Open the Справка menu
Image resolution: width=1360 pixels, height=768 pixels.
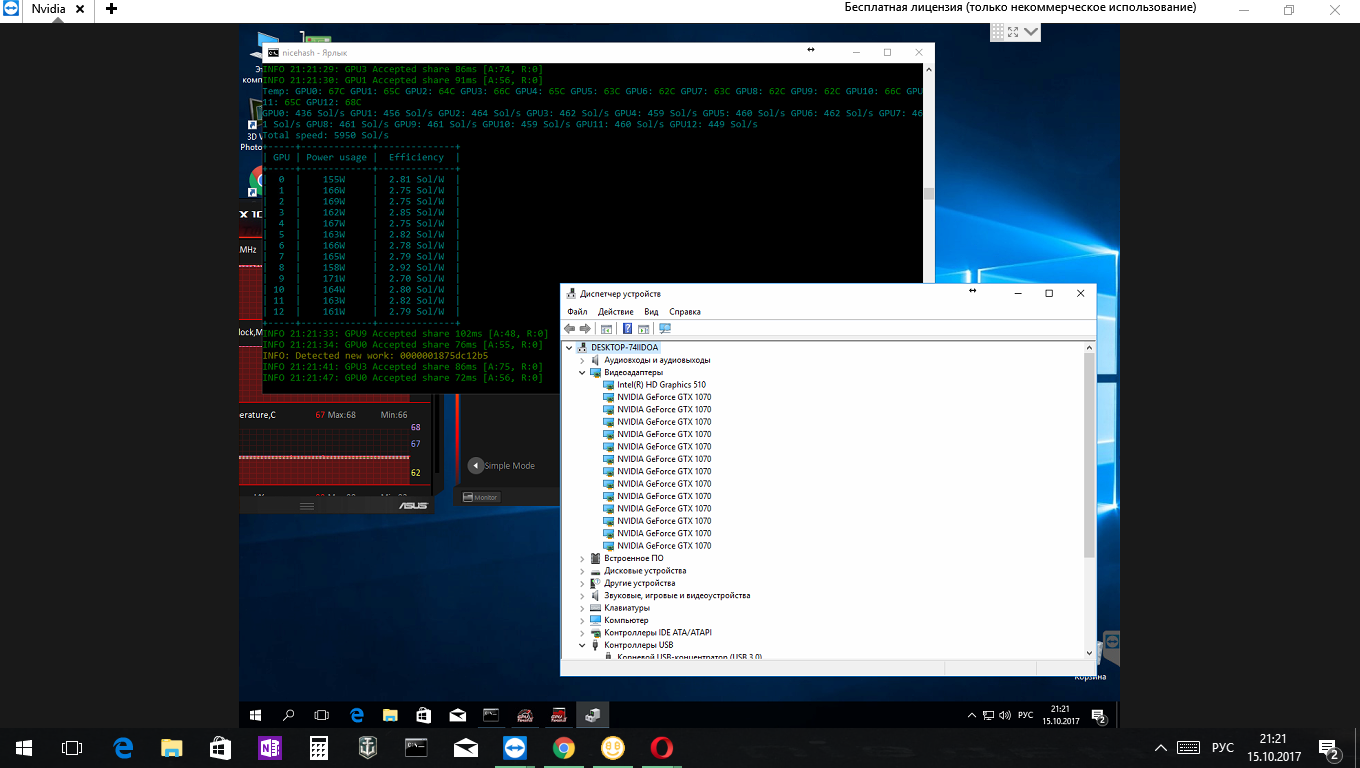tap(685, 311)
